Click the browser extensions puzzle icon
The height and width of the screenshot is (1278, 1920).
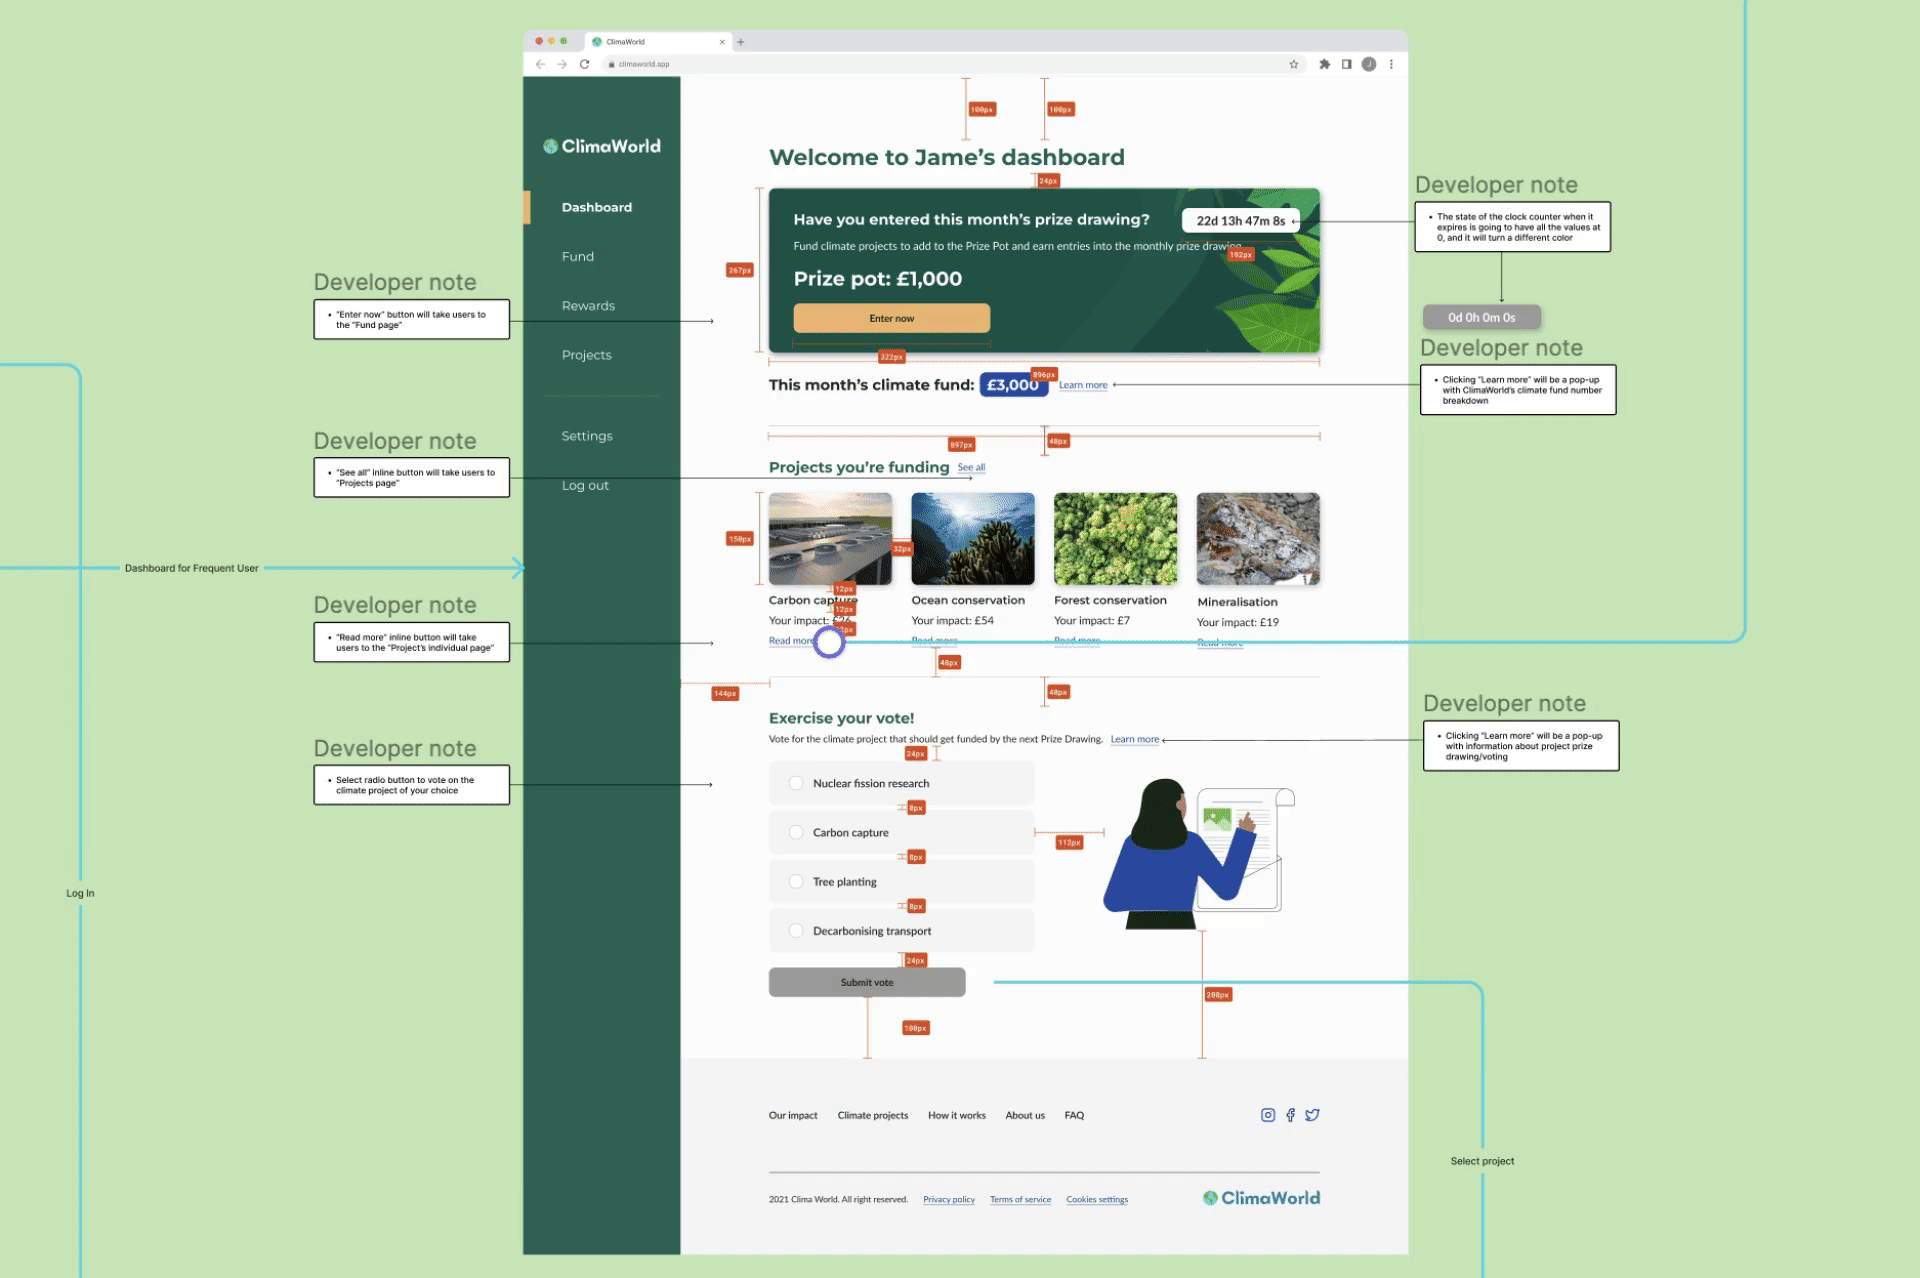click(1324, 64)
